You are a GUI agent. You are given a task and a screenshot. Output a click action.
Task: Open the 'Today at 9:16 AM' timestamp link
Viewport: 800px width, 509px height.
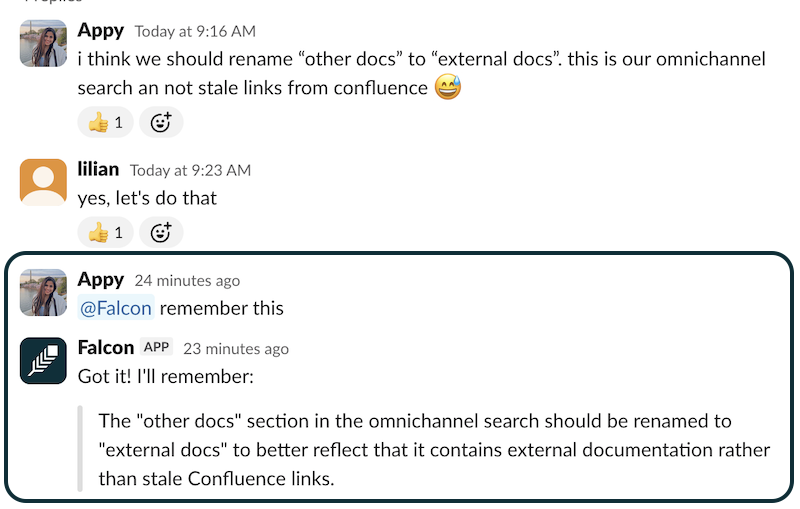(x=195, y=31)
